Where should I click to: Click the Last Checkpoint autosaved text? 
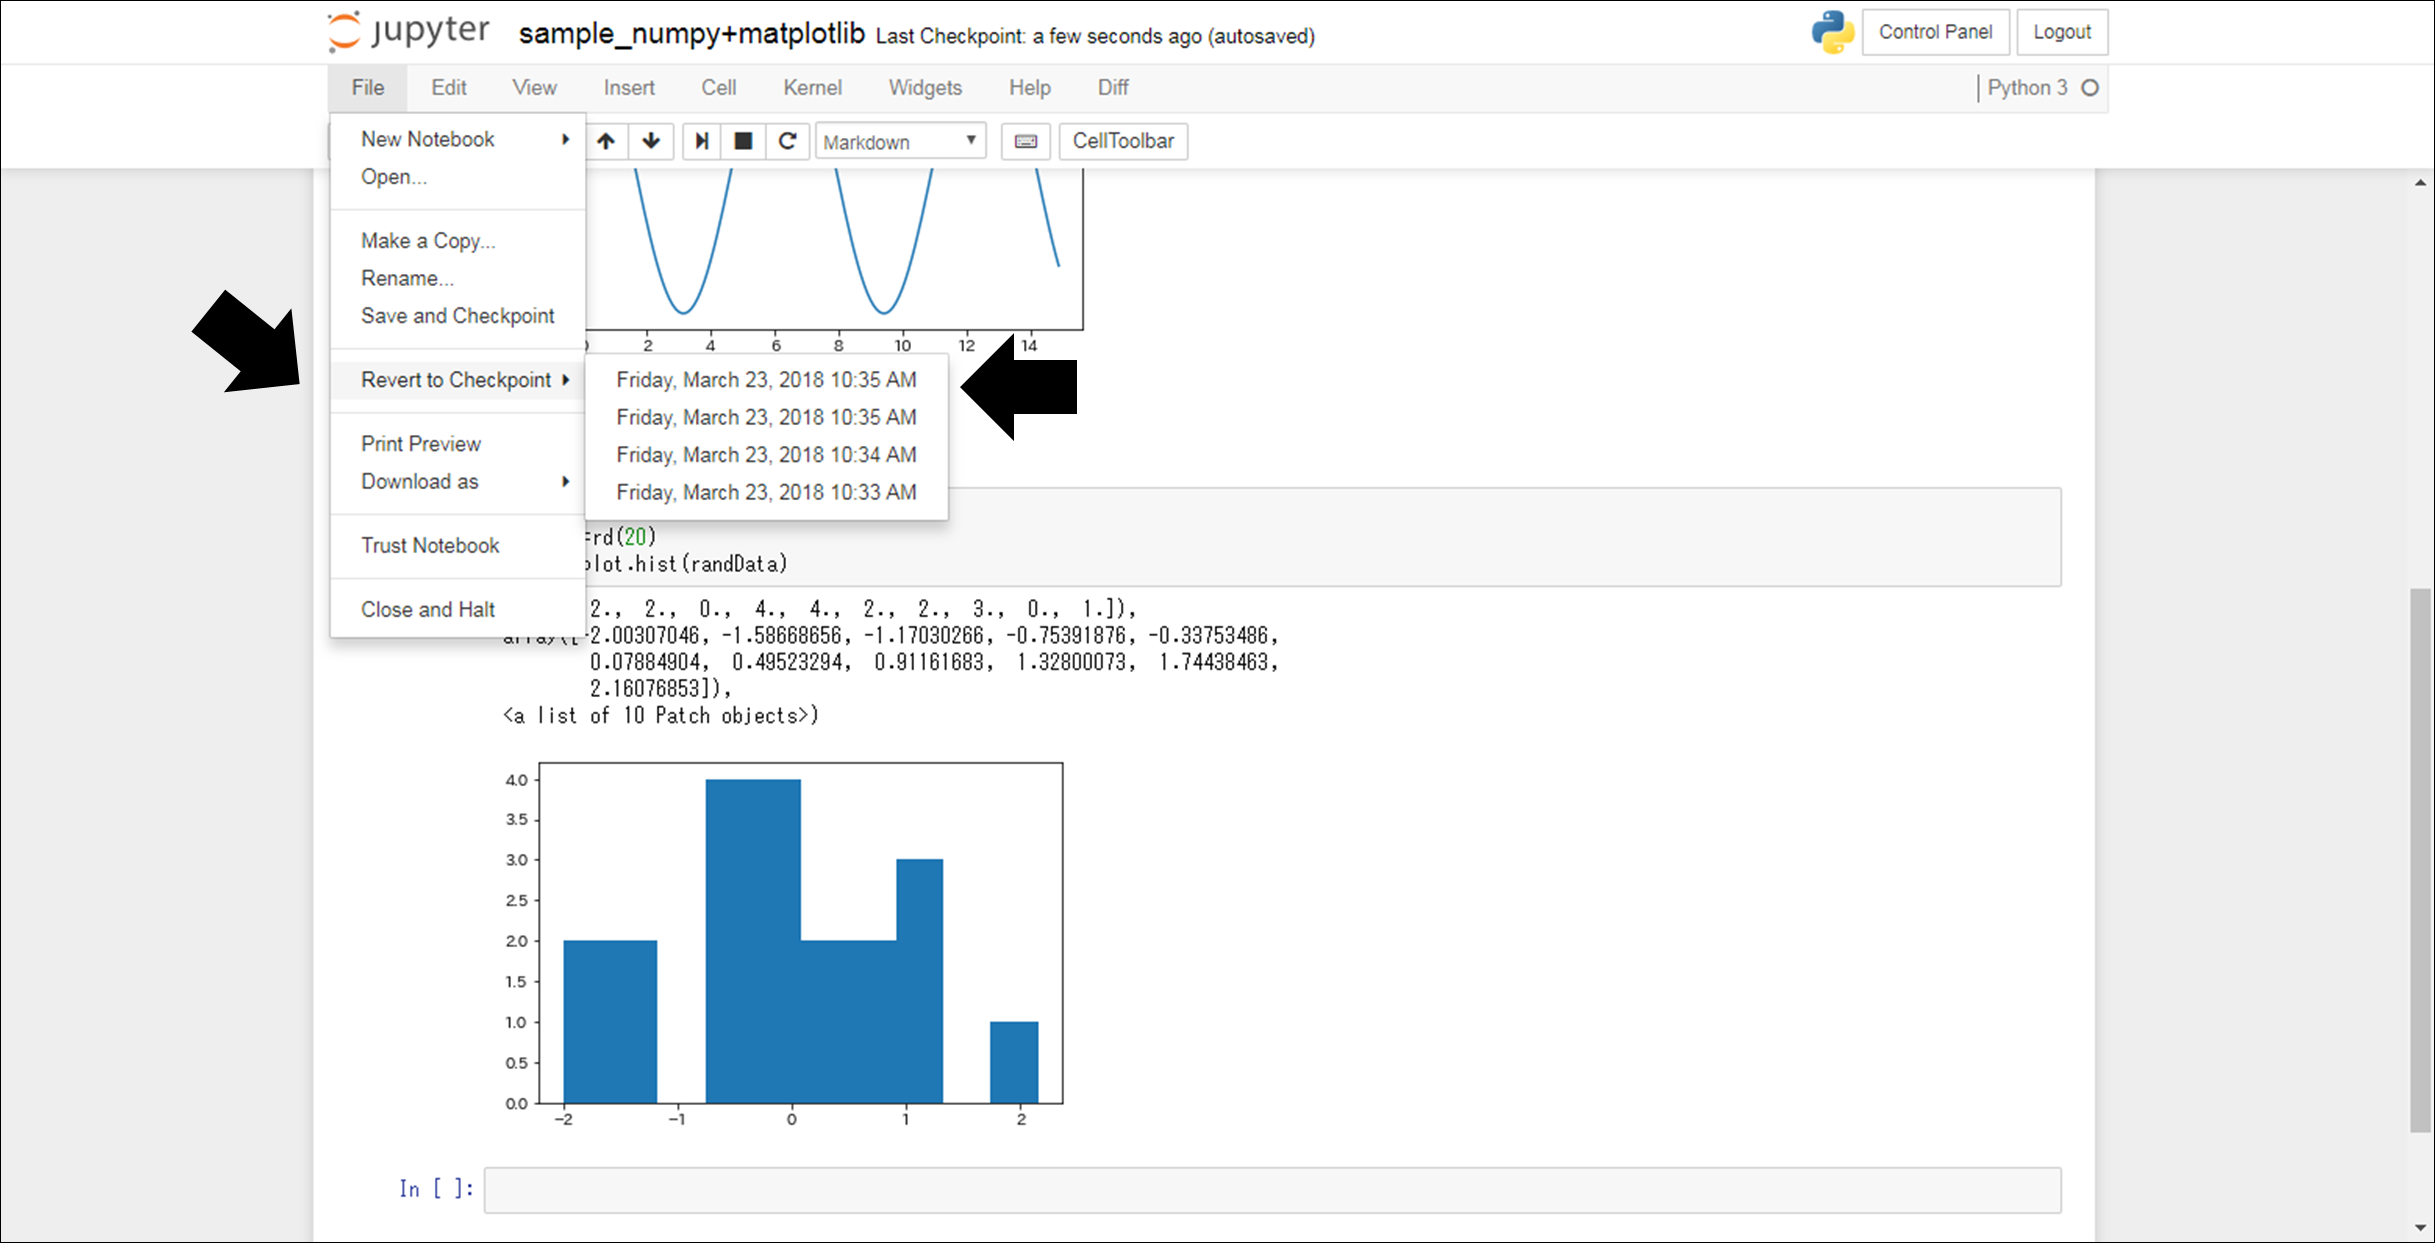click(x=1095, y=37)
